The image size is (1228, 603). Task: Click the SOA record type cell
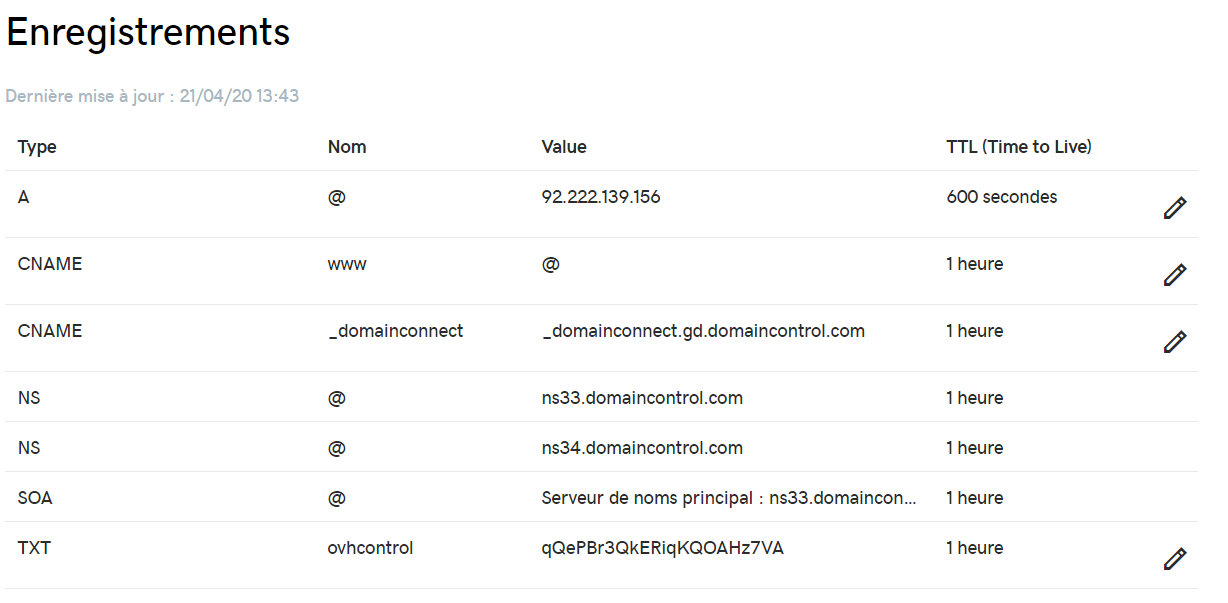tap(35, 498)
